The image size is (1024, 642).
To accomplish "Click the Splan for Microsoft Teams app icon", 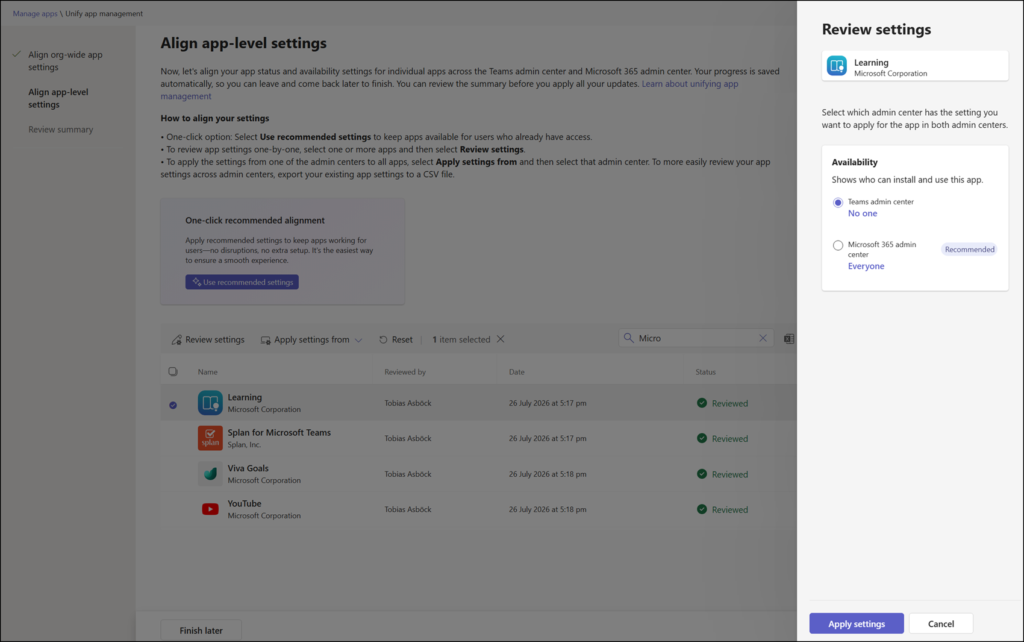I will pyautogui.click(x=210, y=438).
